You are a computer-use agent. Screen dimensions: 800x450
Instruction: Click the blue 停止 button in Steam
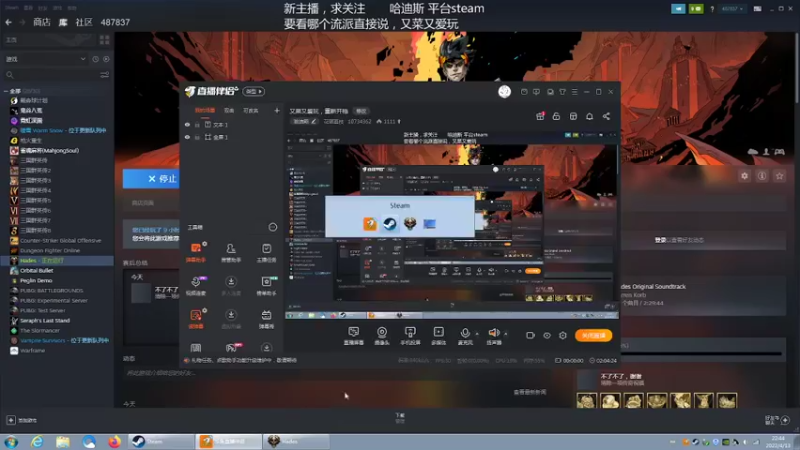[x=151, y=179]
